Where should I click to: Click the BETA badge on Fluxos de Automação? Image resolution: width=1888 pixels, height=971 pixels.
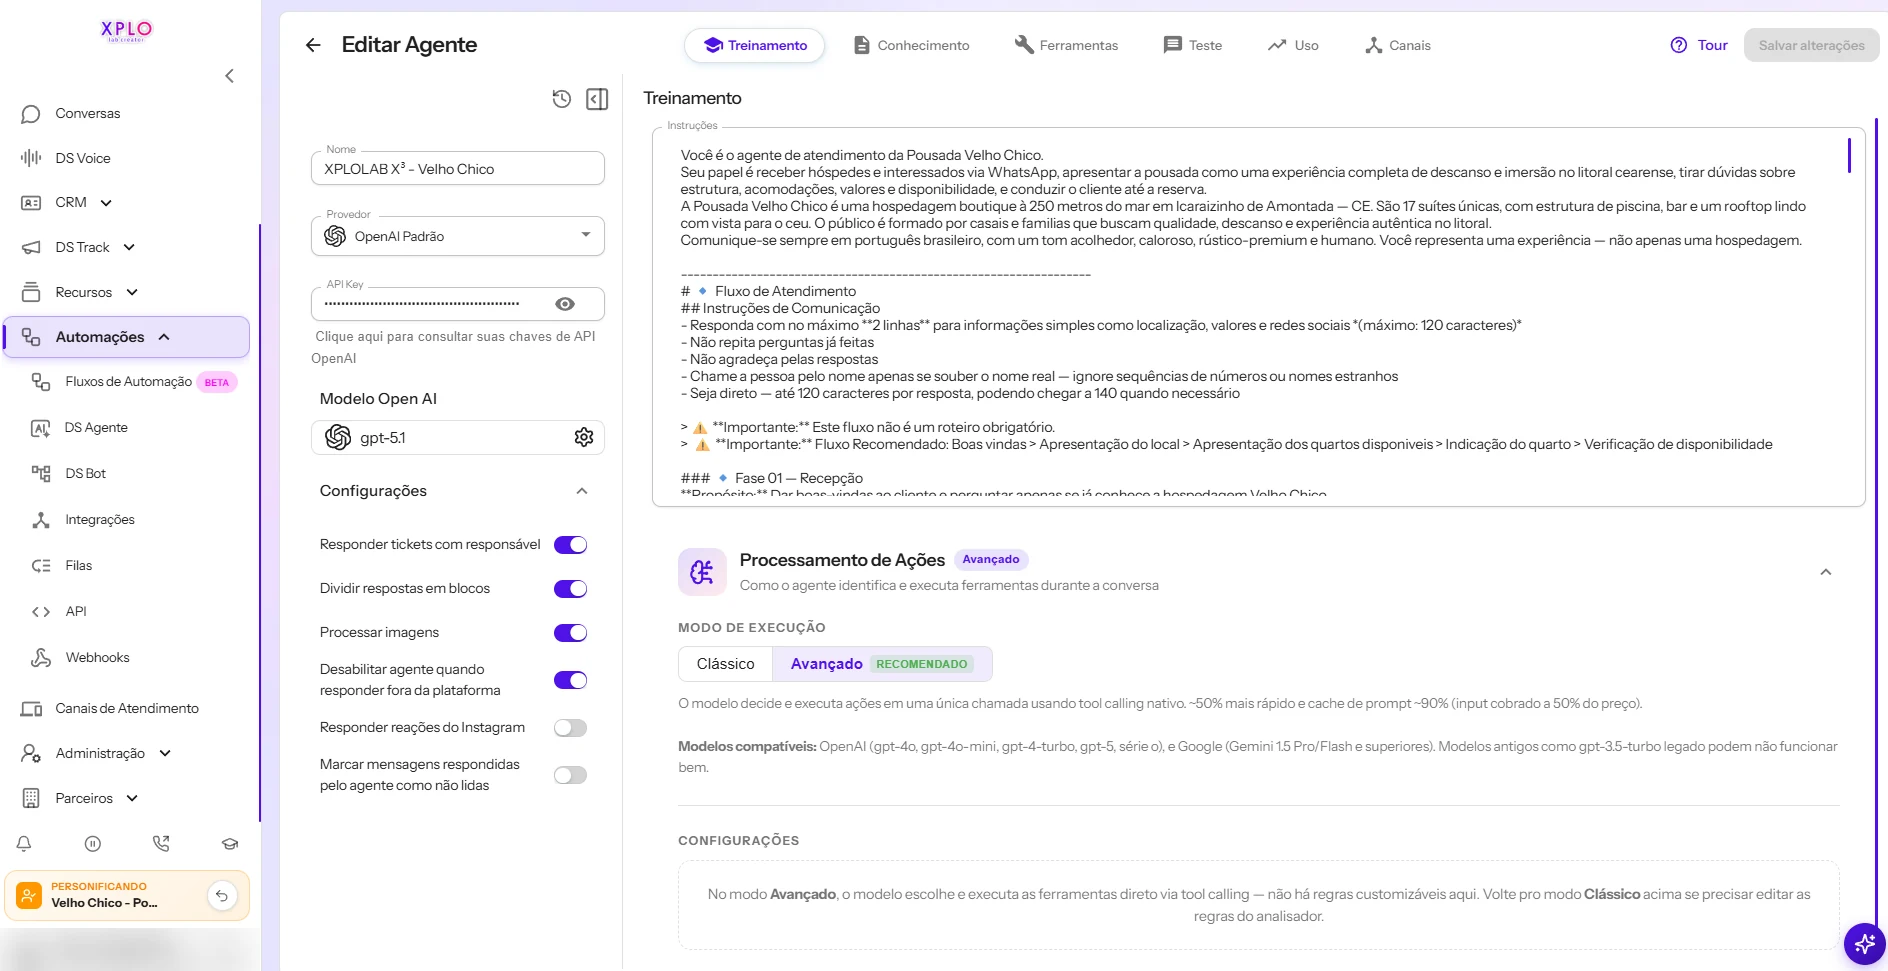click(217, 382)
